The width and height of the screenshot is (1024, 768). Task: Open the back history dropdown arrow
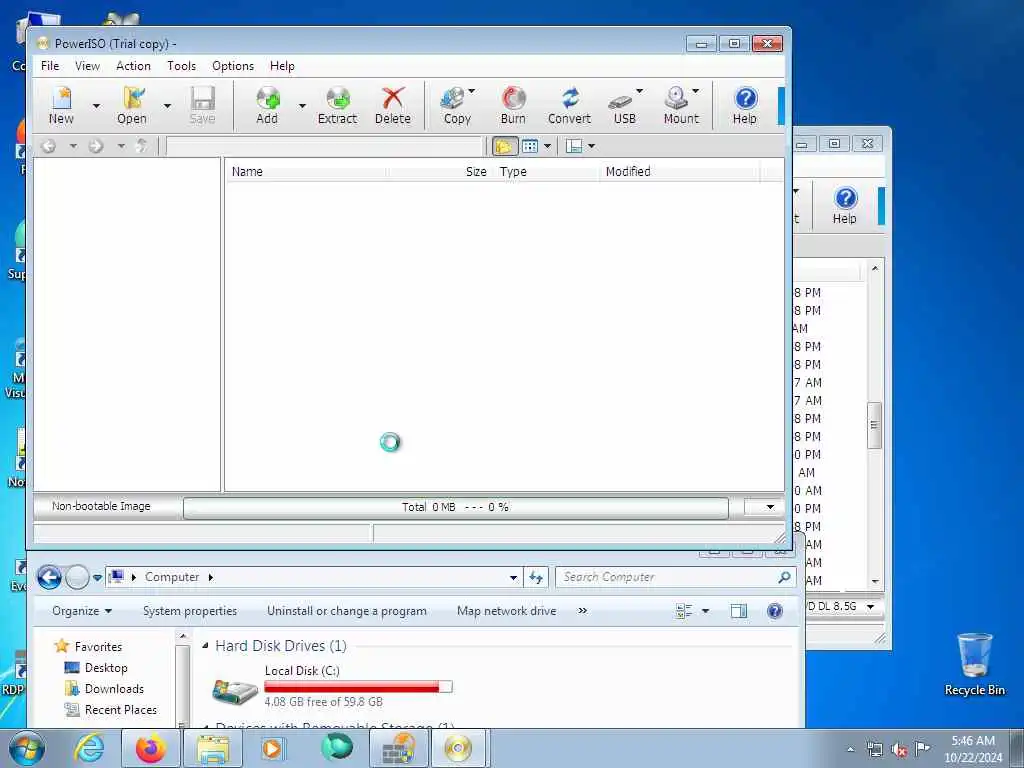pyautogui.click(x=72, y=146)
